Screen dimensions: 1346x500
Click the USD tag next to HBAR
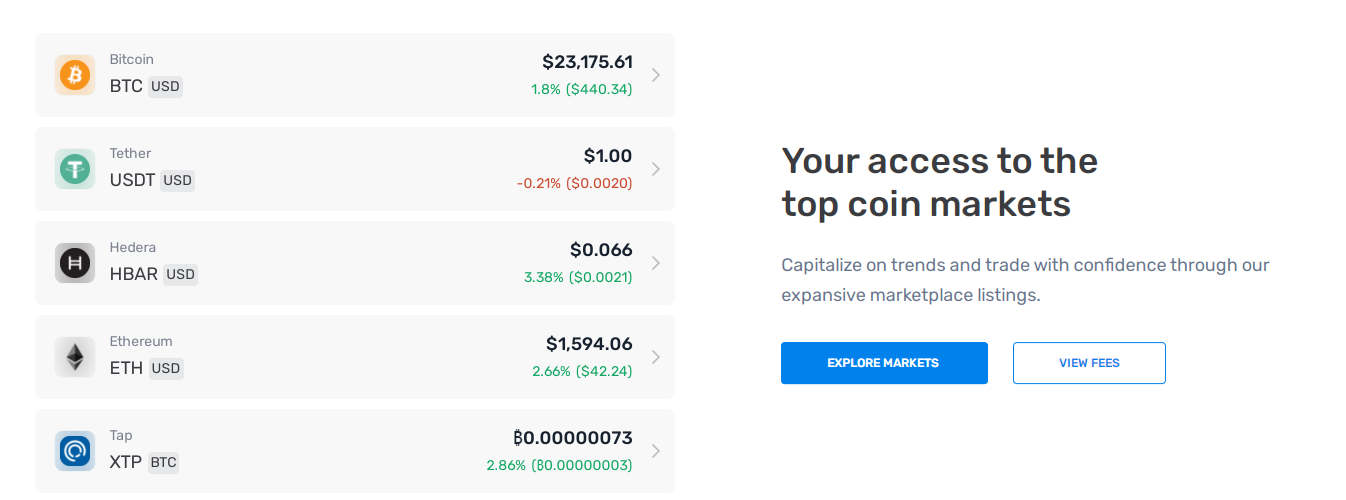click(x=180, y=275)
